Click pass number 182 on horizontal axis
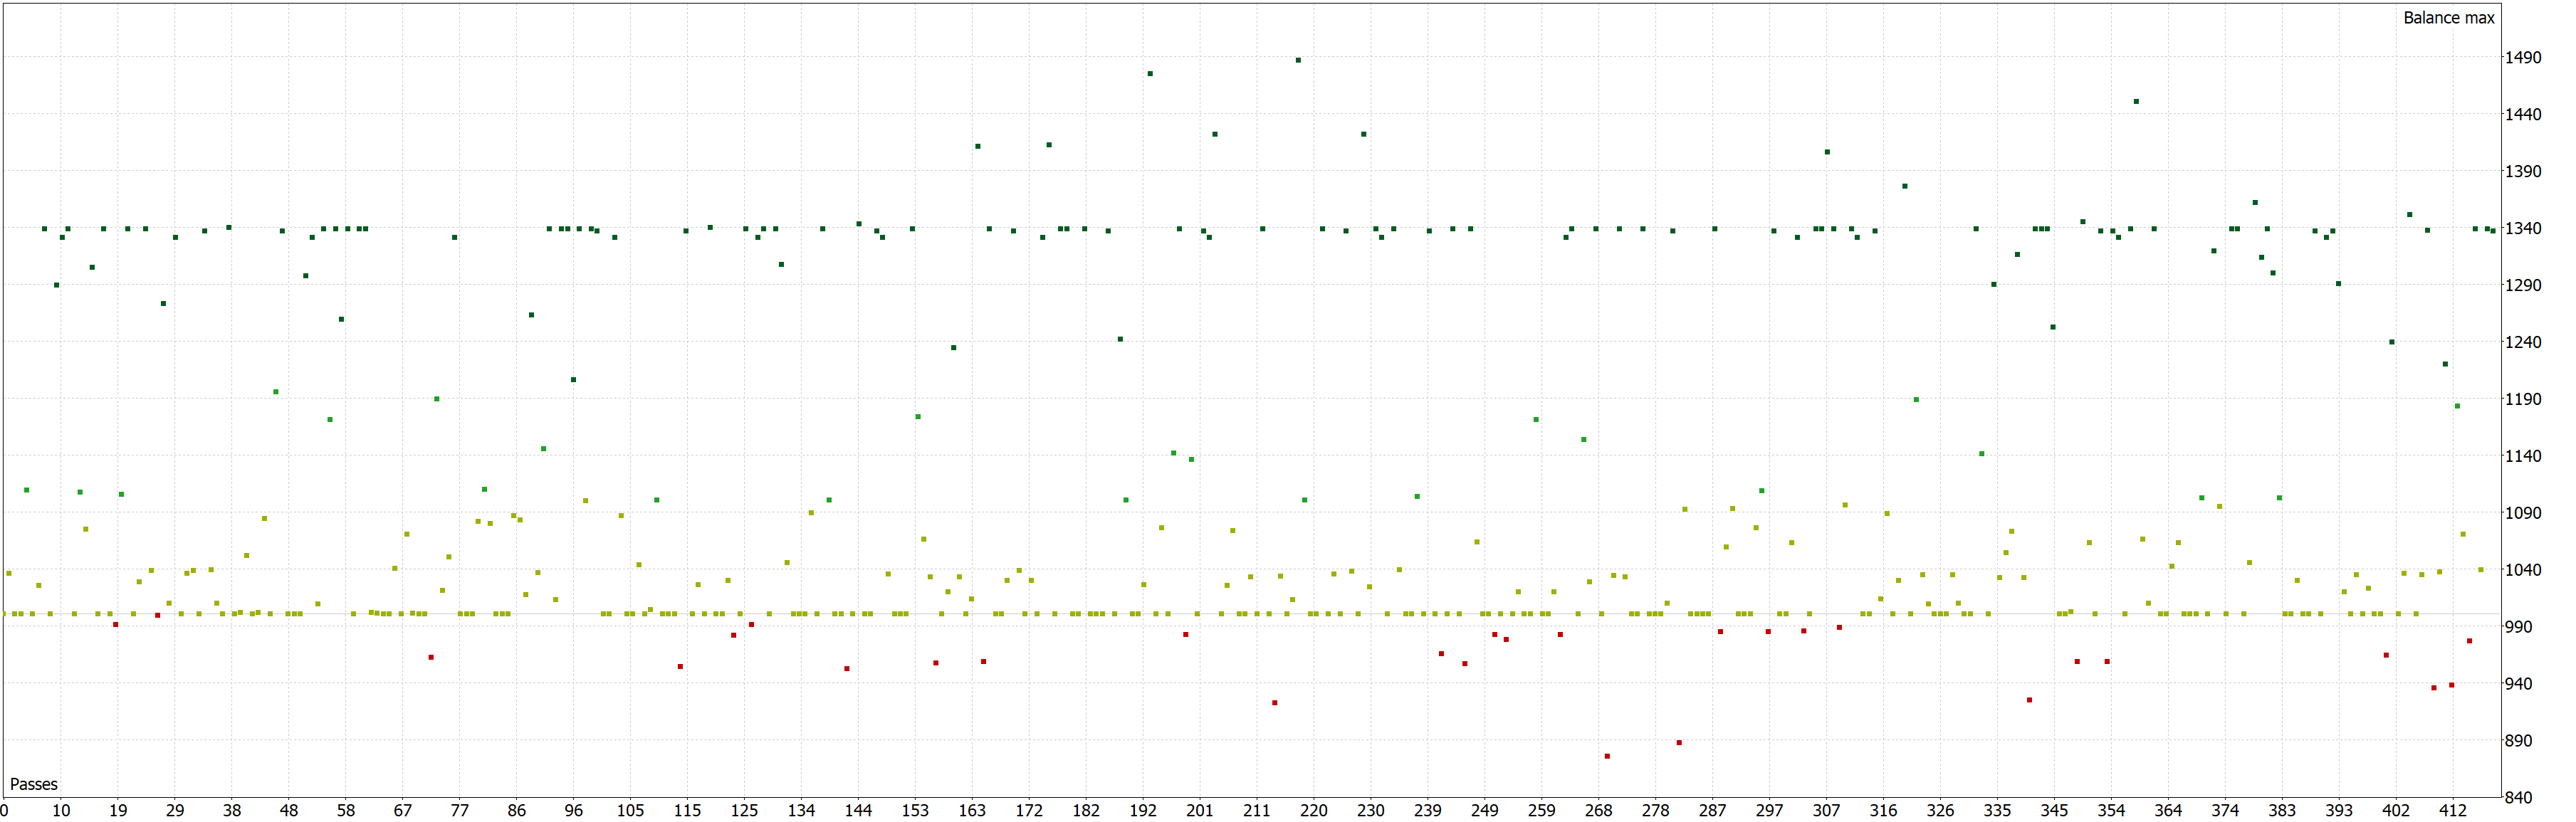Viewport: 2576px width, 822px height. [x=1086, y=811]
